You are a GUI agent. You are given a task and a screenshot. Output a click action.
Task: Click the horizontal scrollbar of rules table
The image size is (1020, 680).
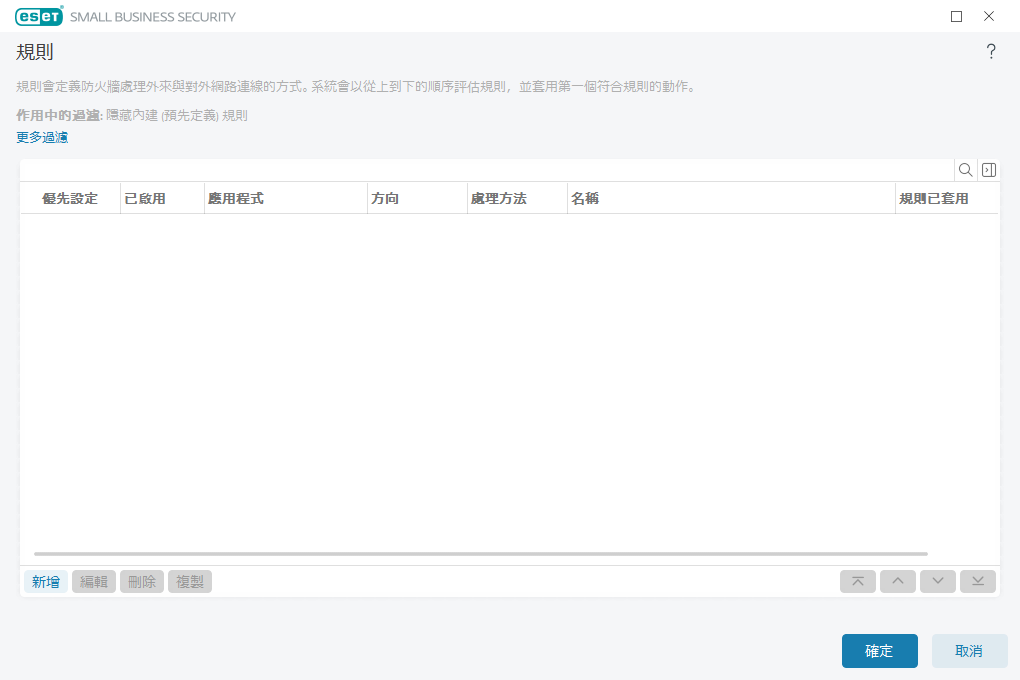click(481, 554)
